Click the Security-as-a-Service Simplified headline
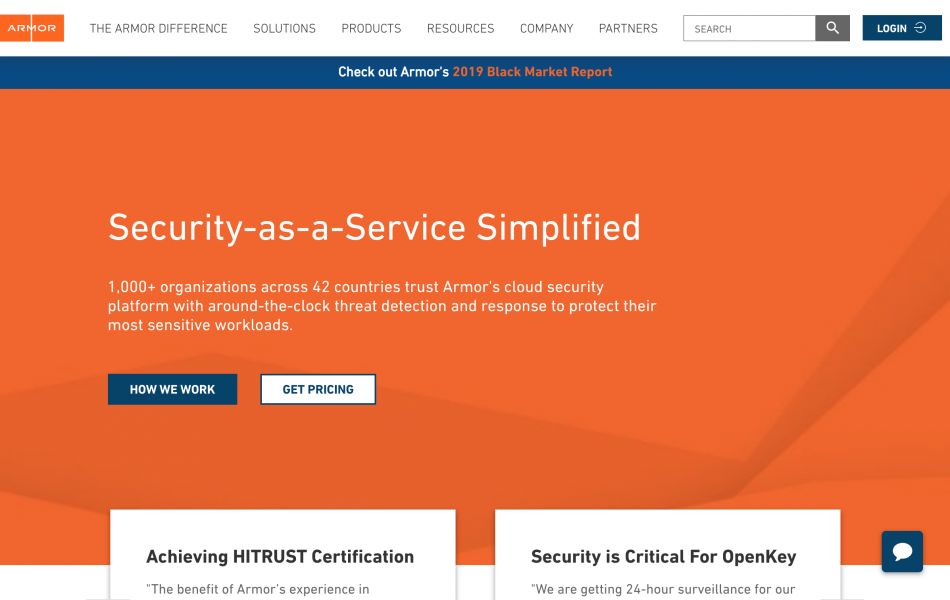Image resolution: width=950 pixels, height=600 pixels. 374,228
